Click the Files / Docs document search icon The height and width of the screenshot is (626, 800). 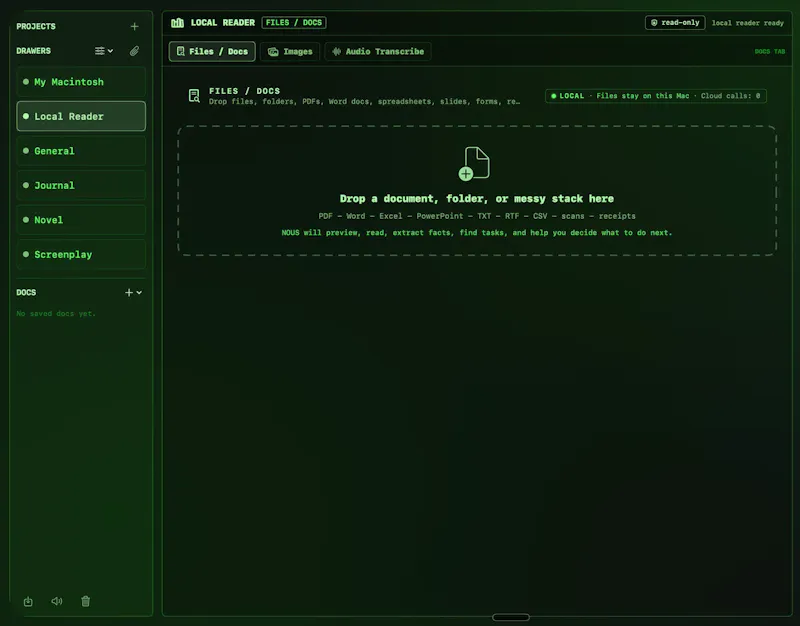tap(194, 96)
